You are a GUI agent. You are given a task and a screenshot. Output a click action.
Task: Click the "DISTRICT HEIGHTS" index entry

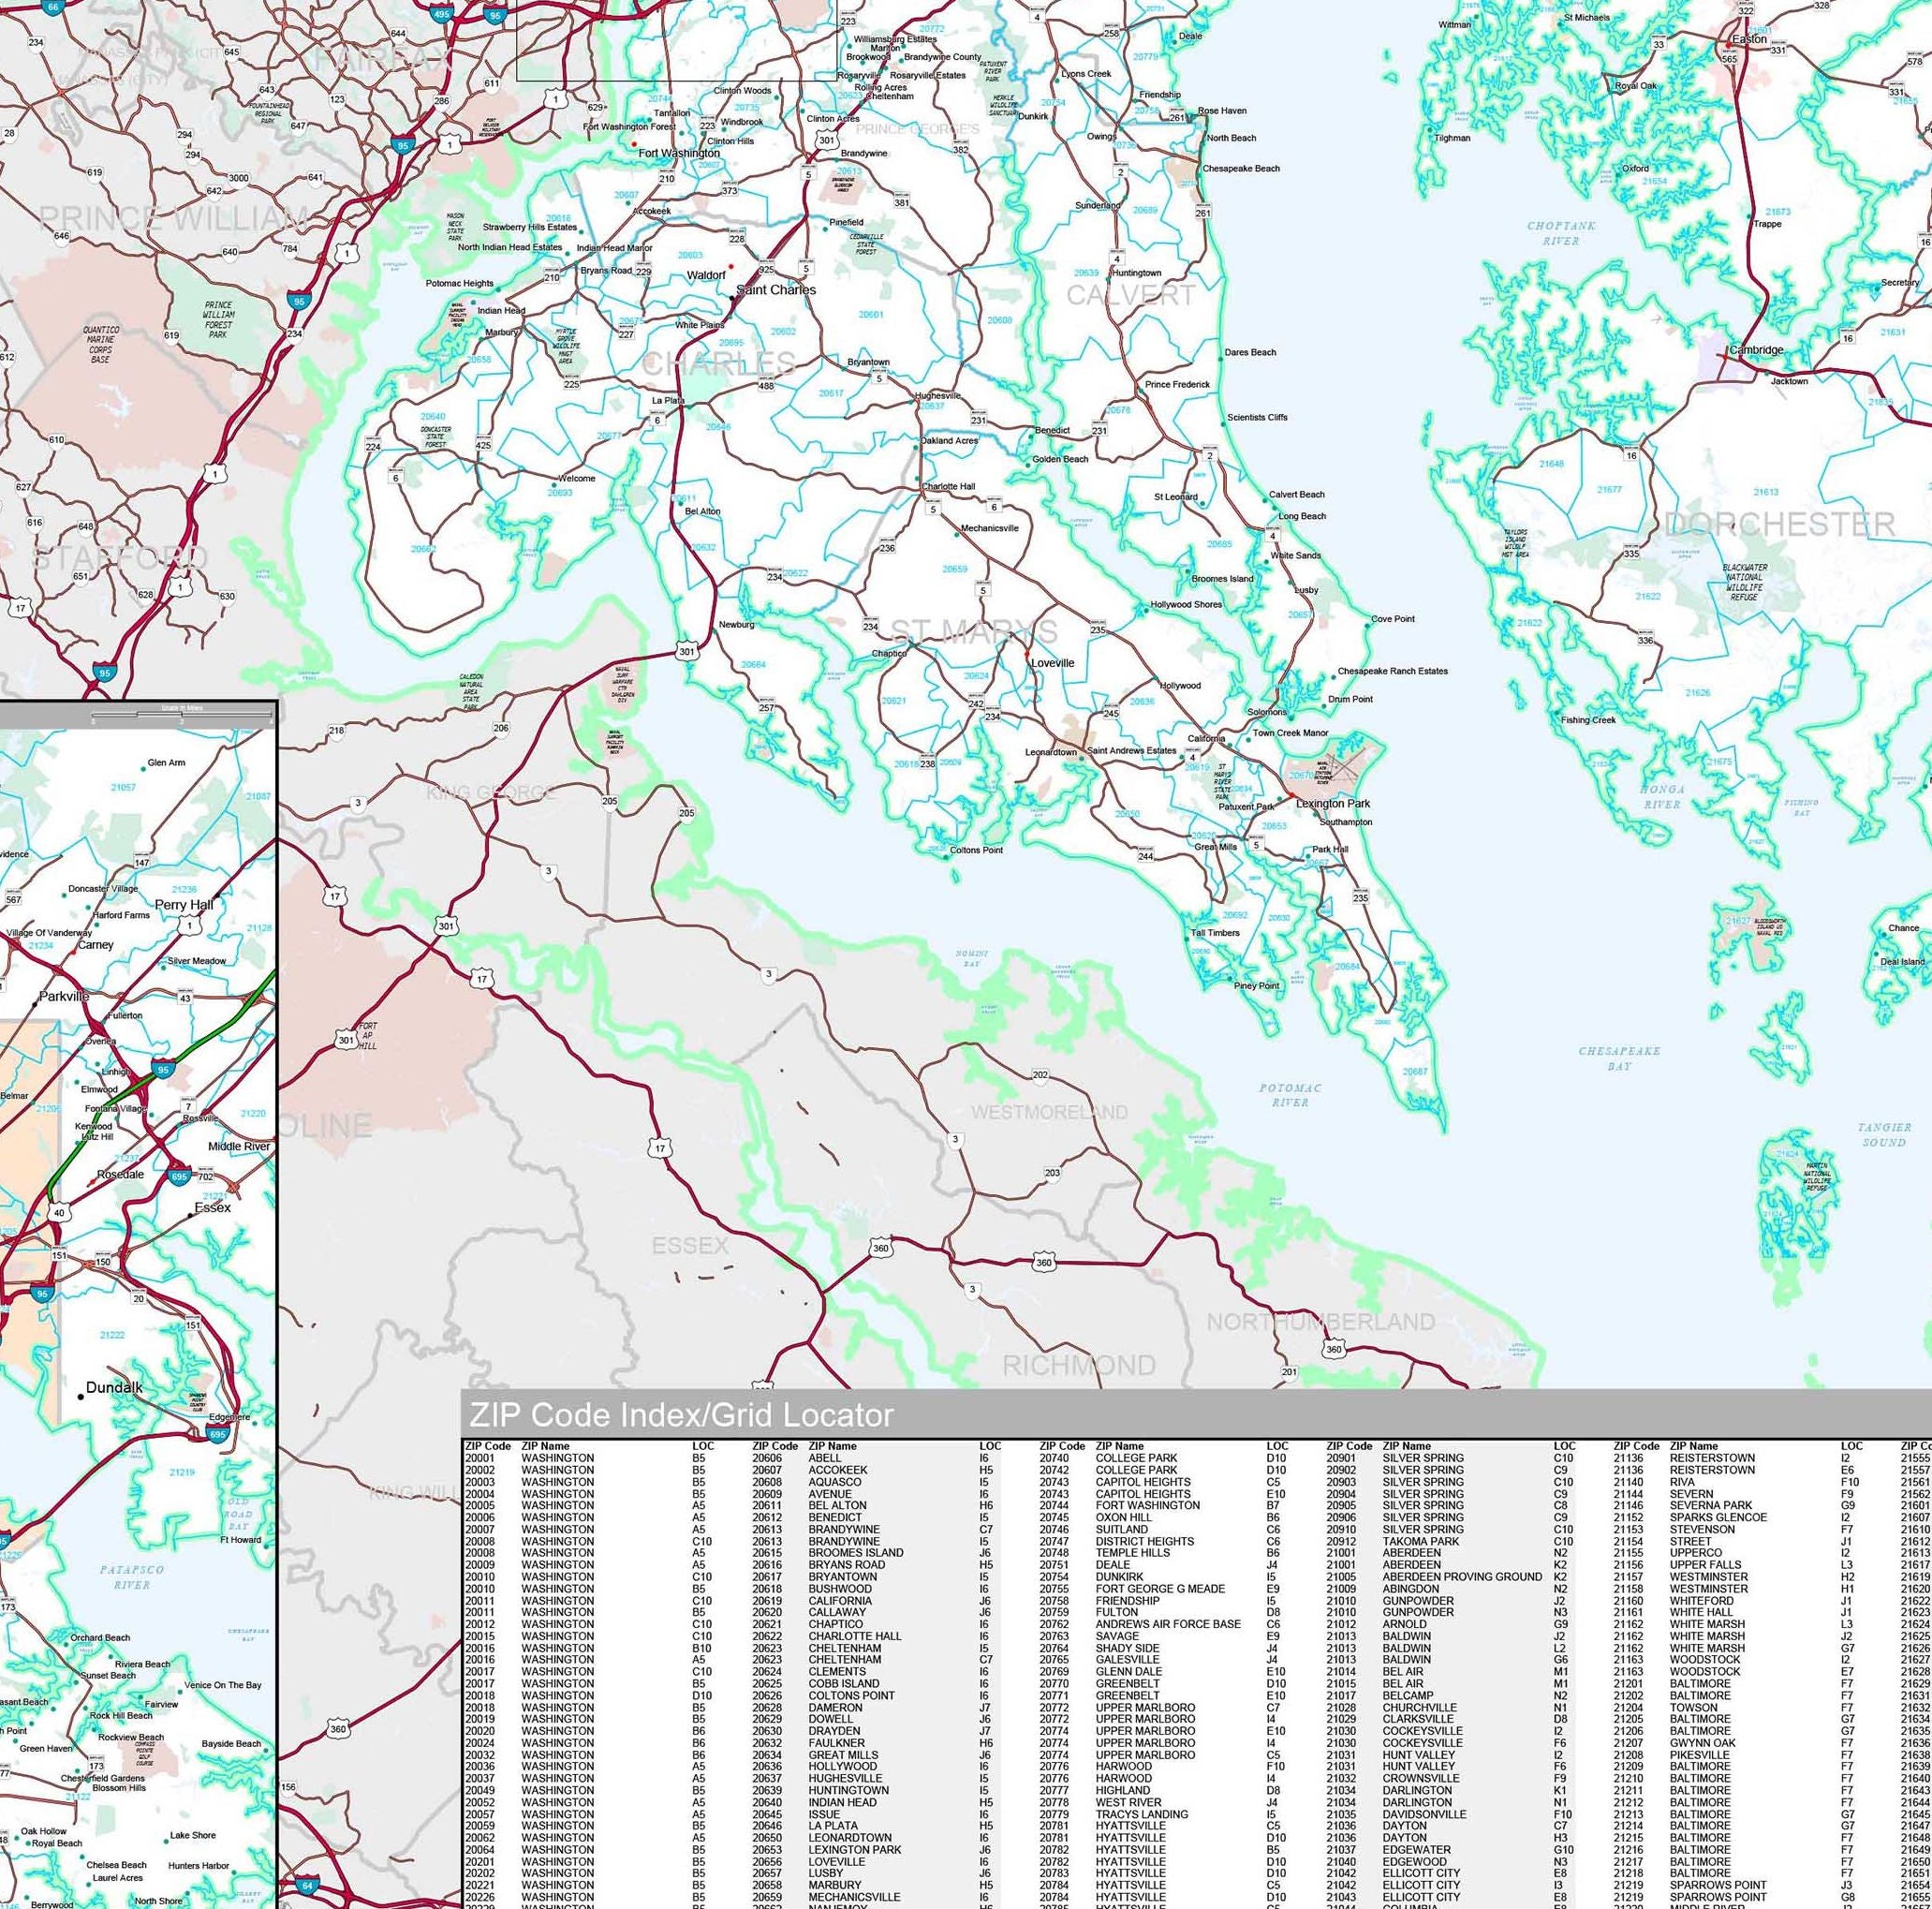(1145, 1541)
